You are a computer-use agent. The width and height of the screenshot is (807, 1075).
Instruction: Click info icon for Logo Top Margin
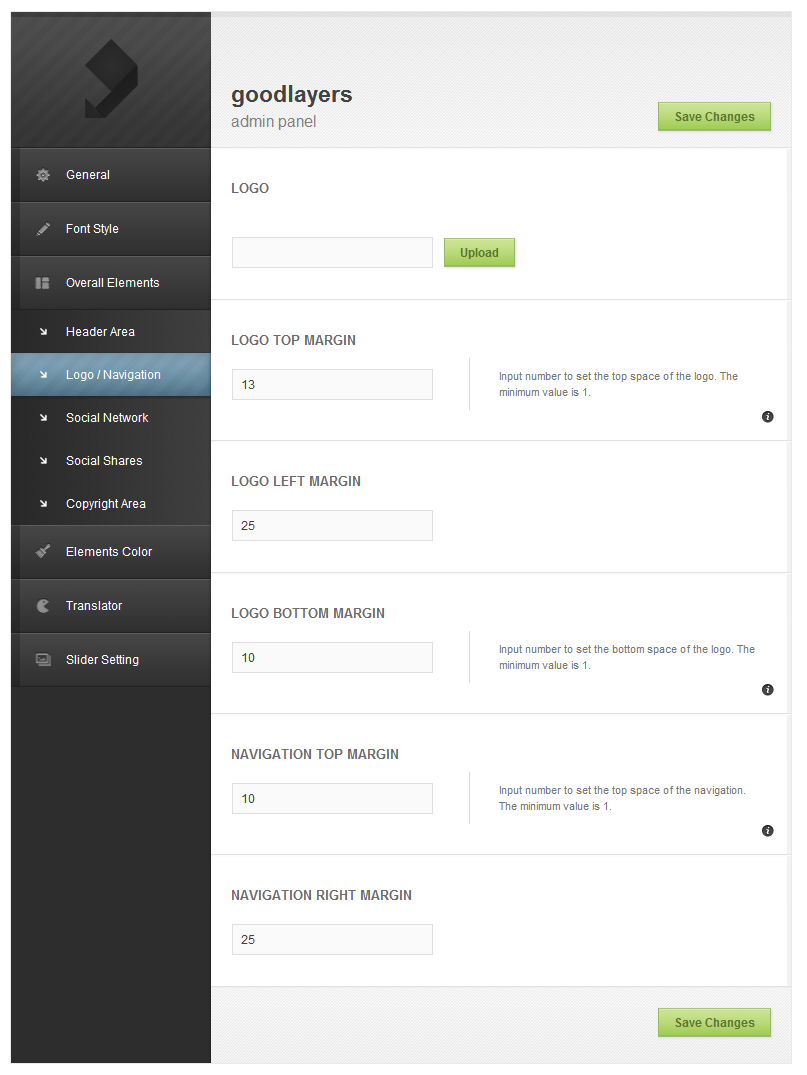(767, 417)
